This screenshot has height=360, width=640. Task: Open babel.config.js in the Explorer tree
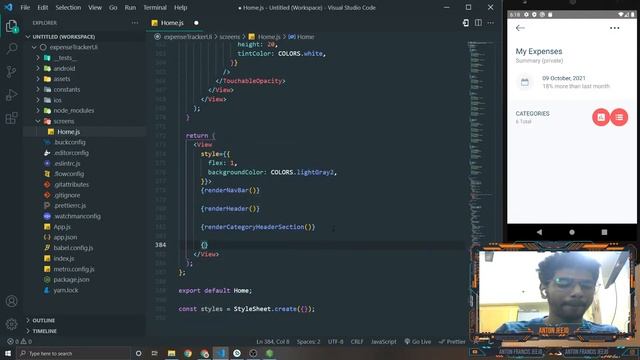tap(73, 248)
